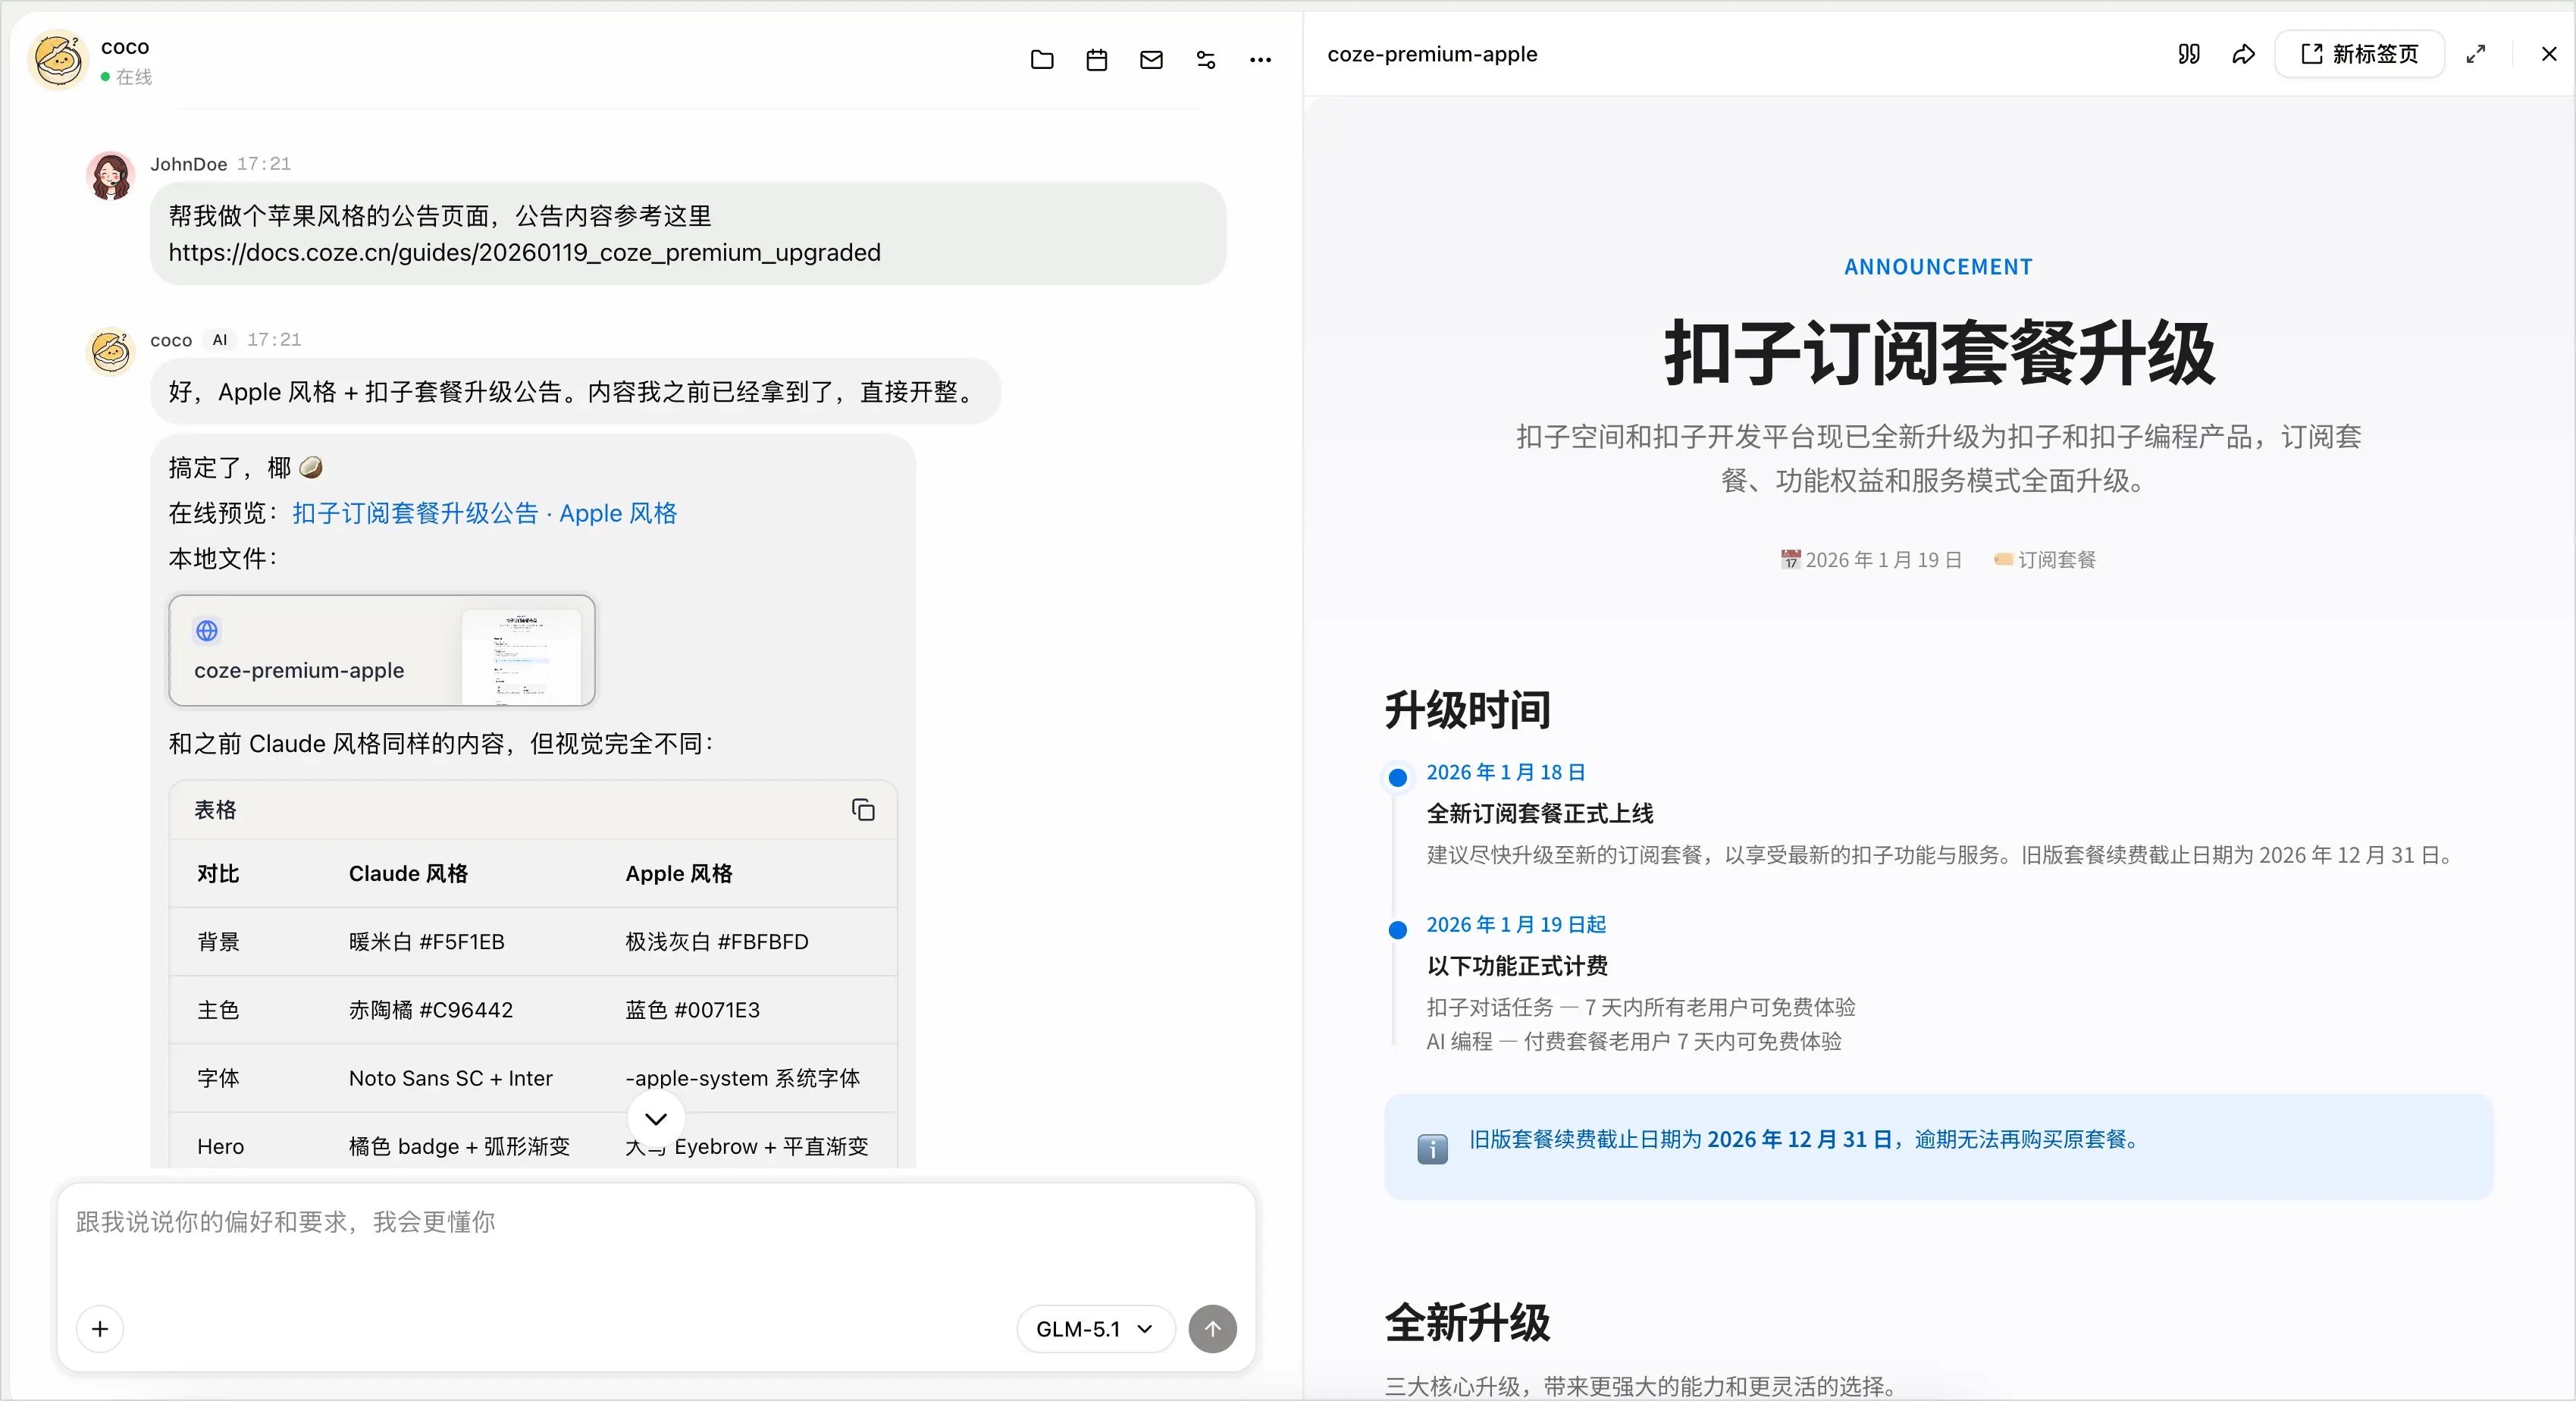Open 扣子订阅套餐升级公告 · Apple 风格 link
The image size is (2576, 1401).
(484, 513)
